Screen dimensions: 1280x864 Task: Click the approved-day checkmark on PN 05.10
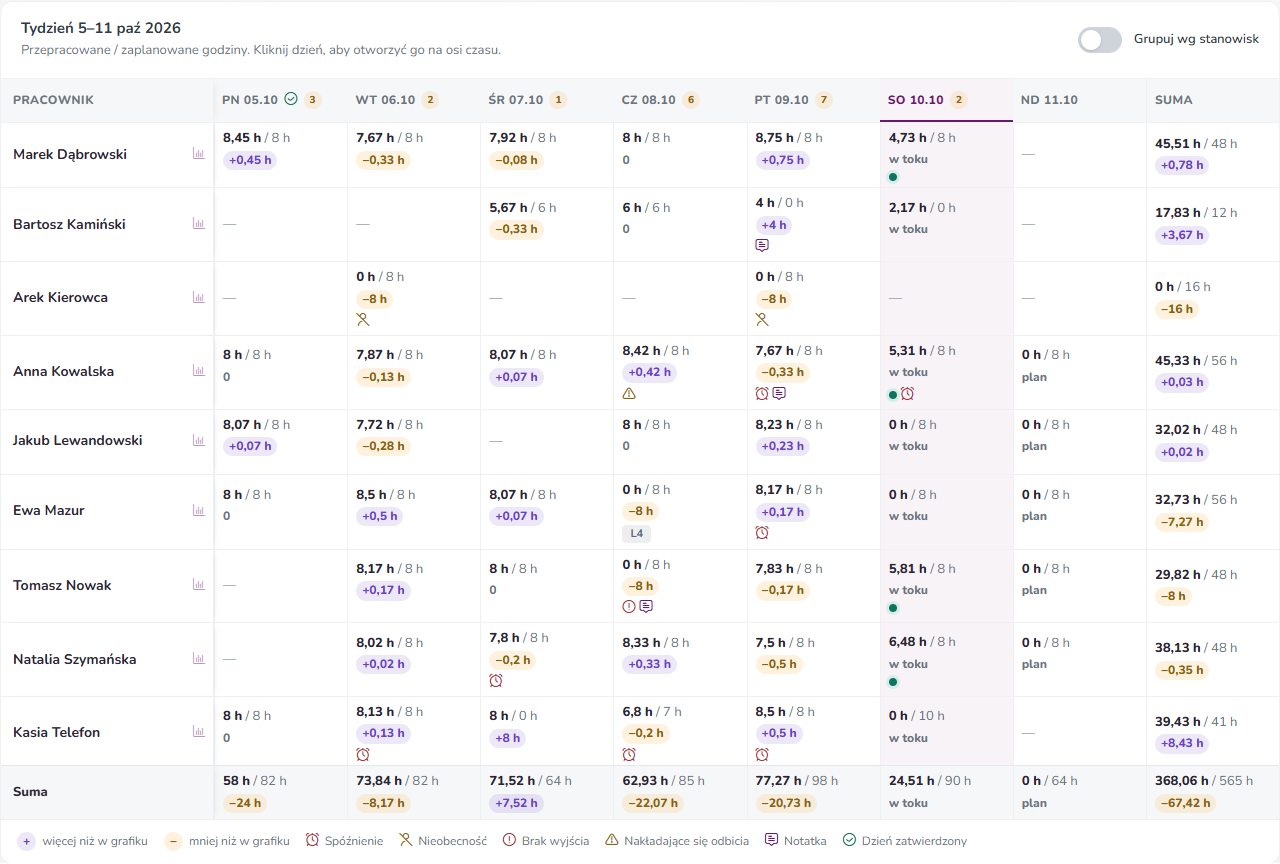pyautogui.click(x=291, y=99)
